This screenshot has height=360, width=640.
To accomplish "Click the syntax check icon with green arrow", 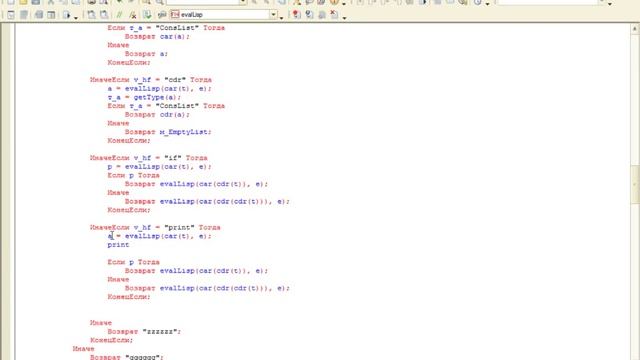I will [x=147, y=15].
